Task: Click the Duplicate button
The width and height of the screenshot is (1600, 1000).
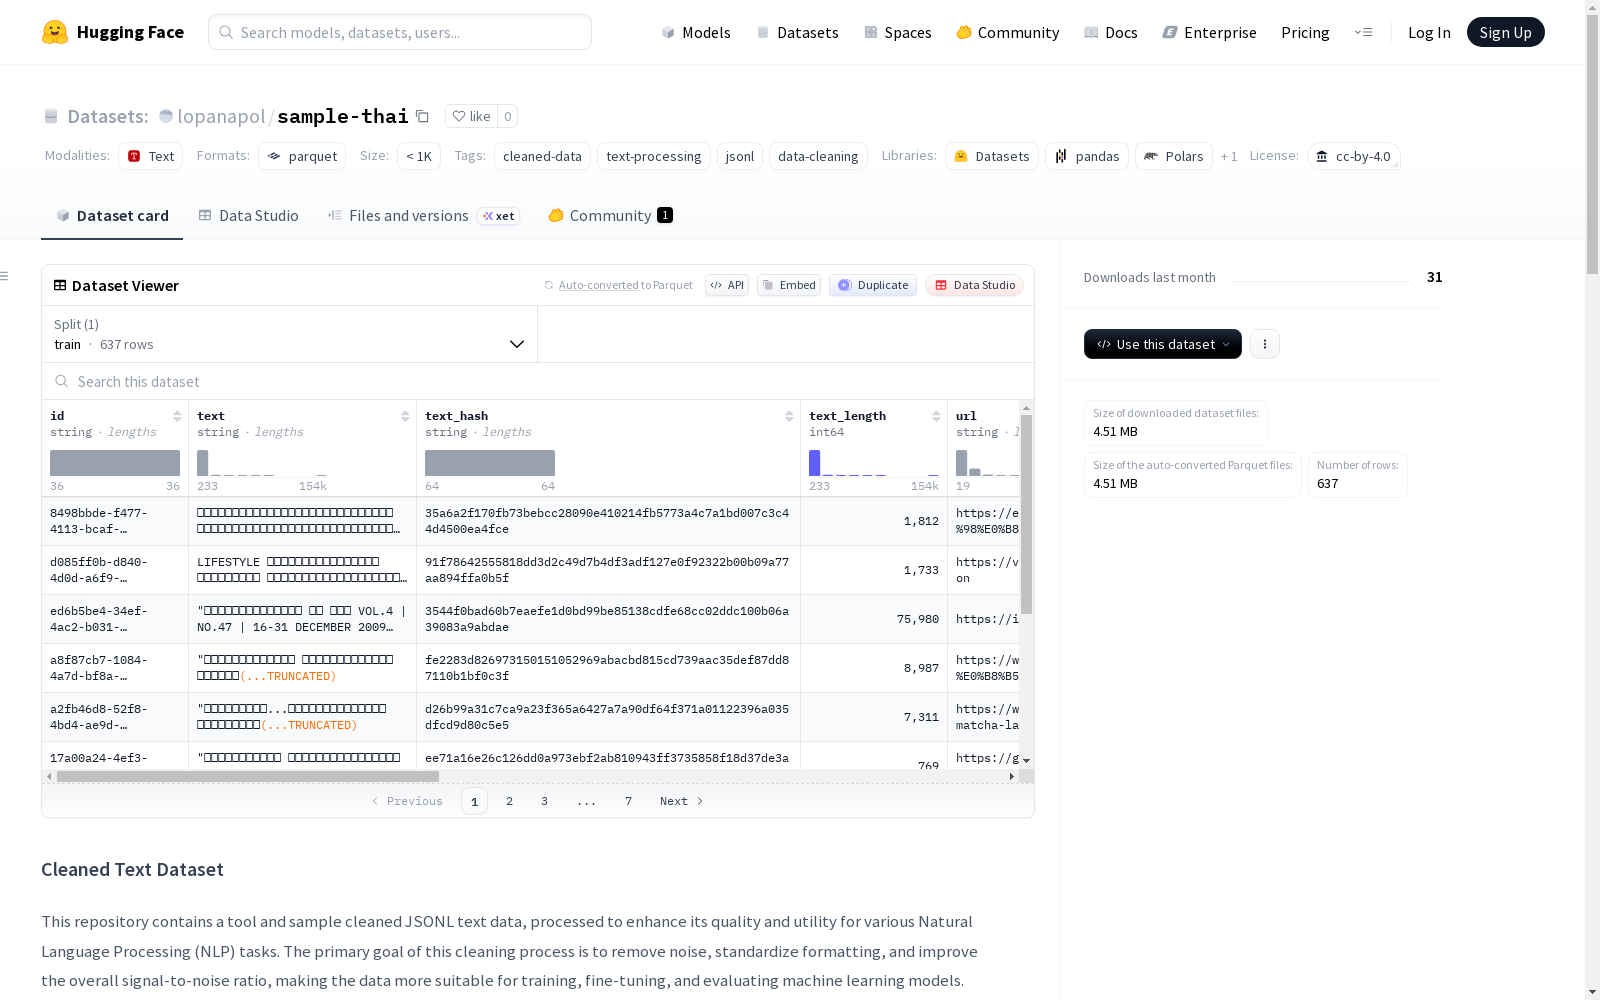Action: click(x=873, y=285)
